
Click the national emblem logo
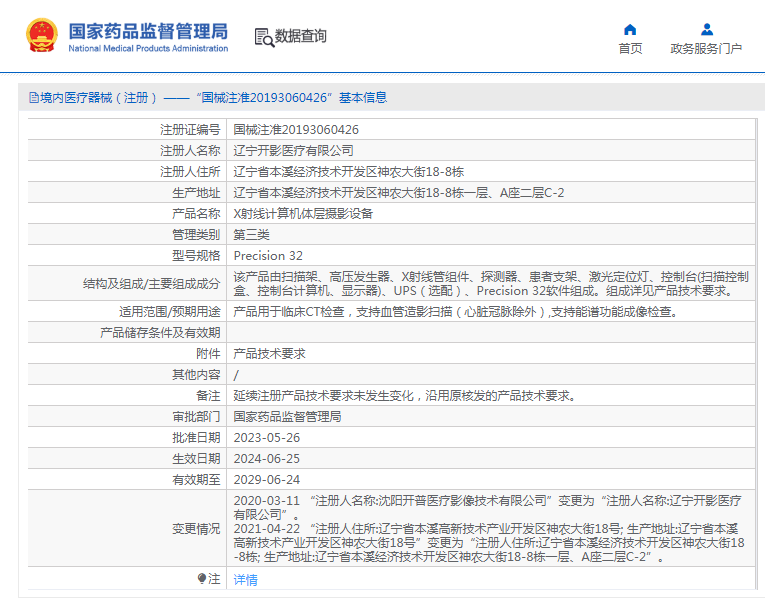coord(41,36)
